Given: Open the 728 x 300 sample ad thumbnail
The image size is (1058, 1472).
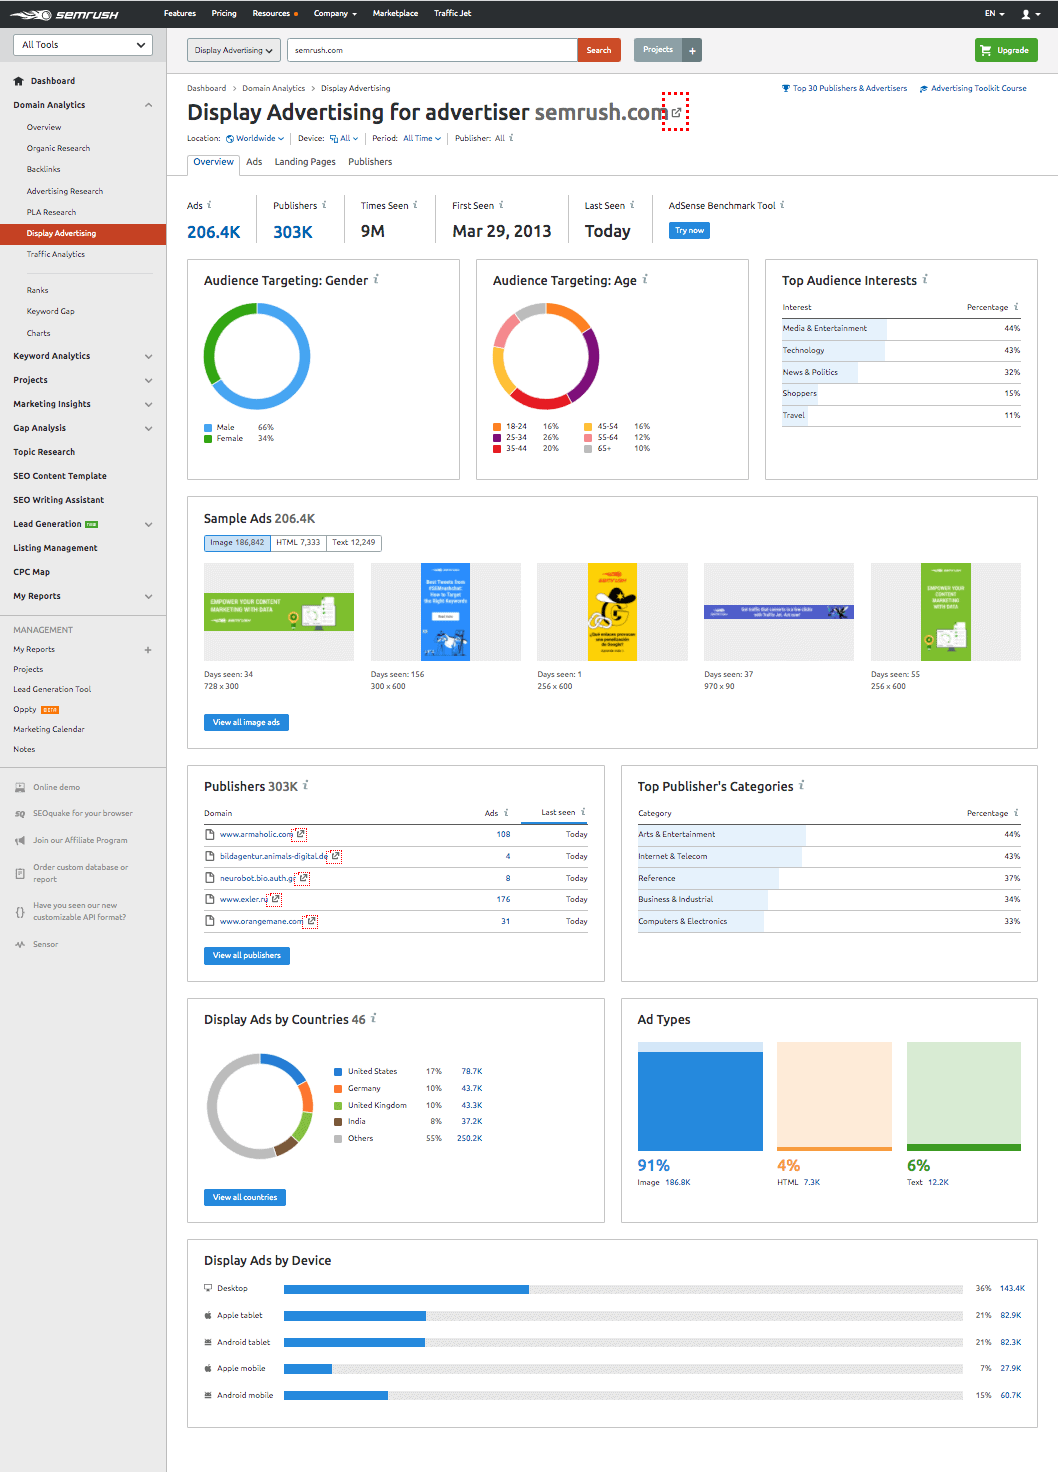Looking at the screenshot, I should tap(279, 612).
